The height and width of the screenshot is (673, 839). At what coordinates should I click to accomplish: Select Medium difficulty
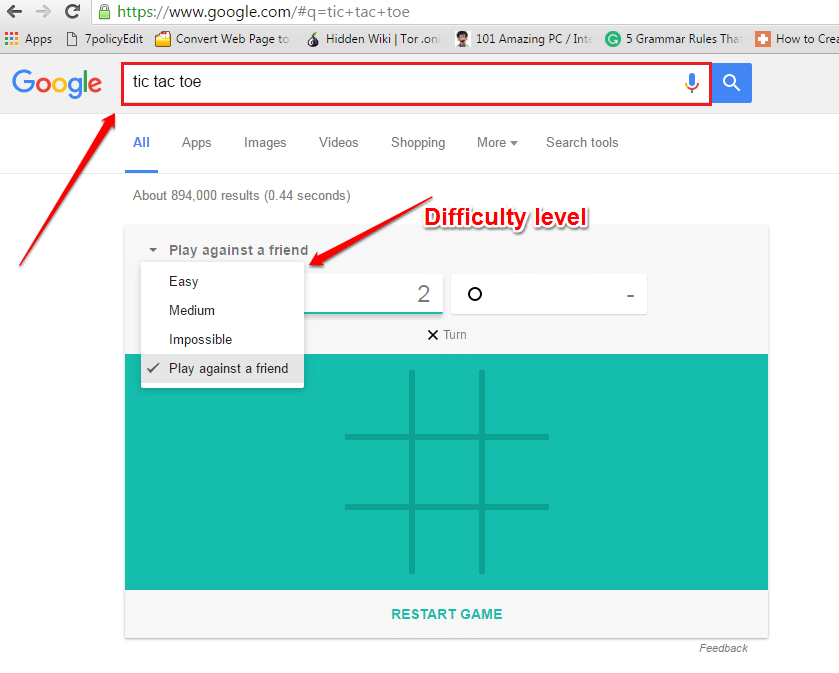coord(223,310)
